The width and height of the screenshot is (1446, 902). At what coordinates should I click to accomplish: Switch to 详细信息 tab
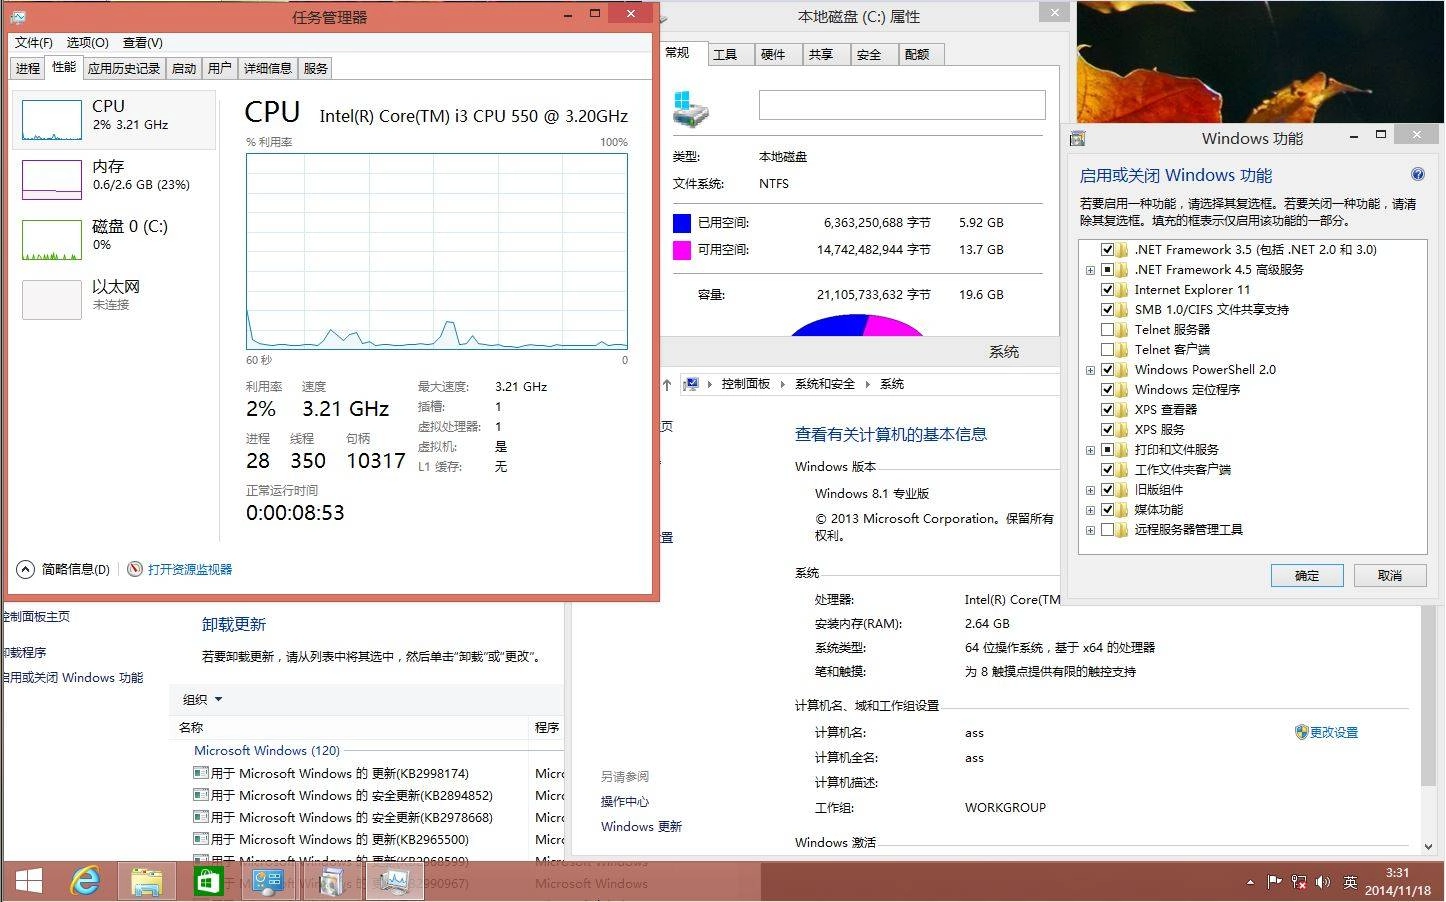pyautogui.click(x=268, y=68)
